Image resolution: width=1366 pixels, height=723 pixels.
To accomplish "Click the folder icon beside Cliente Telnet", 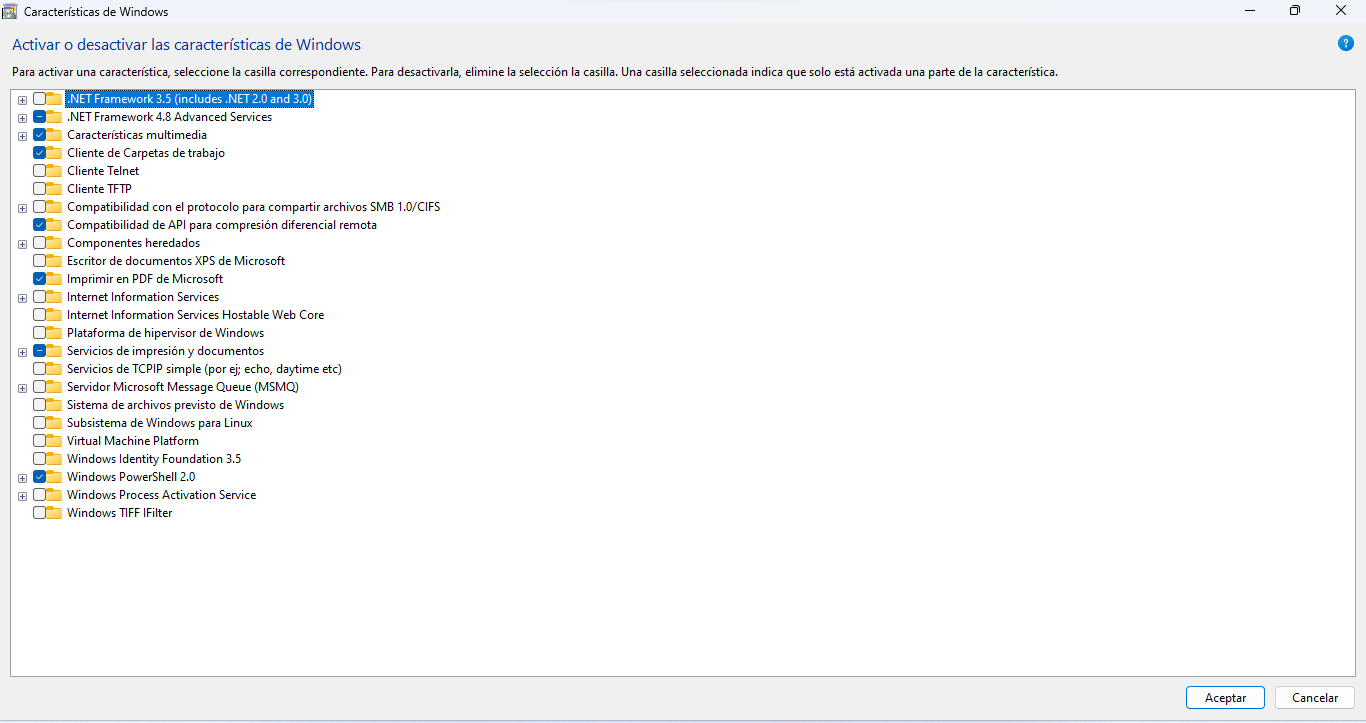I will click(x=54, y=171).
